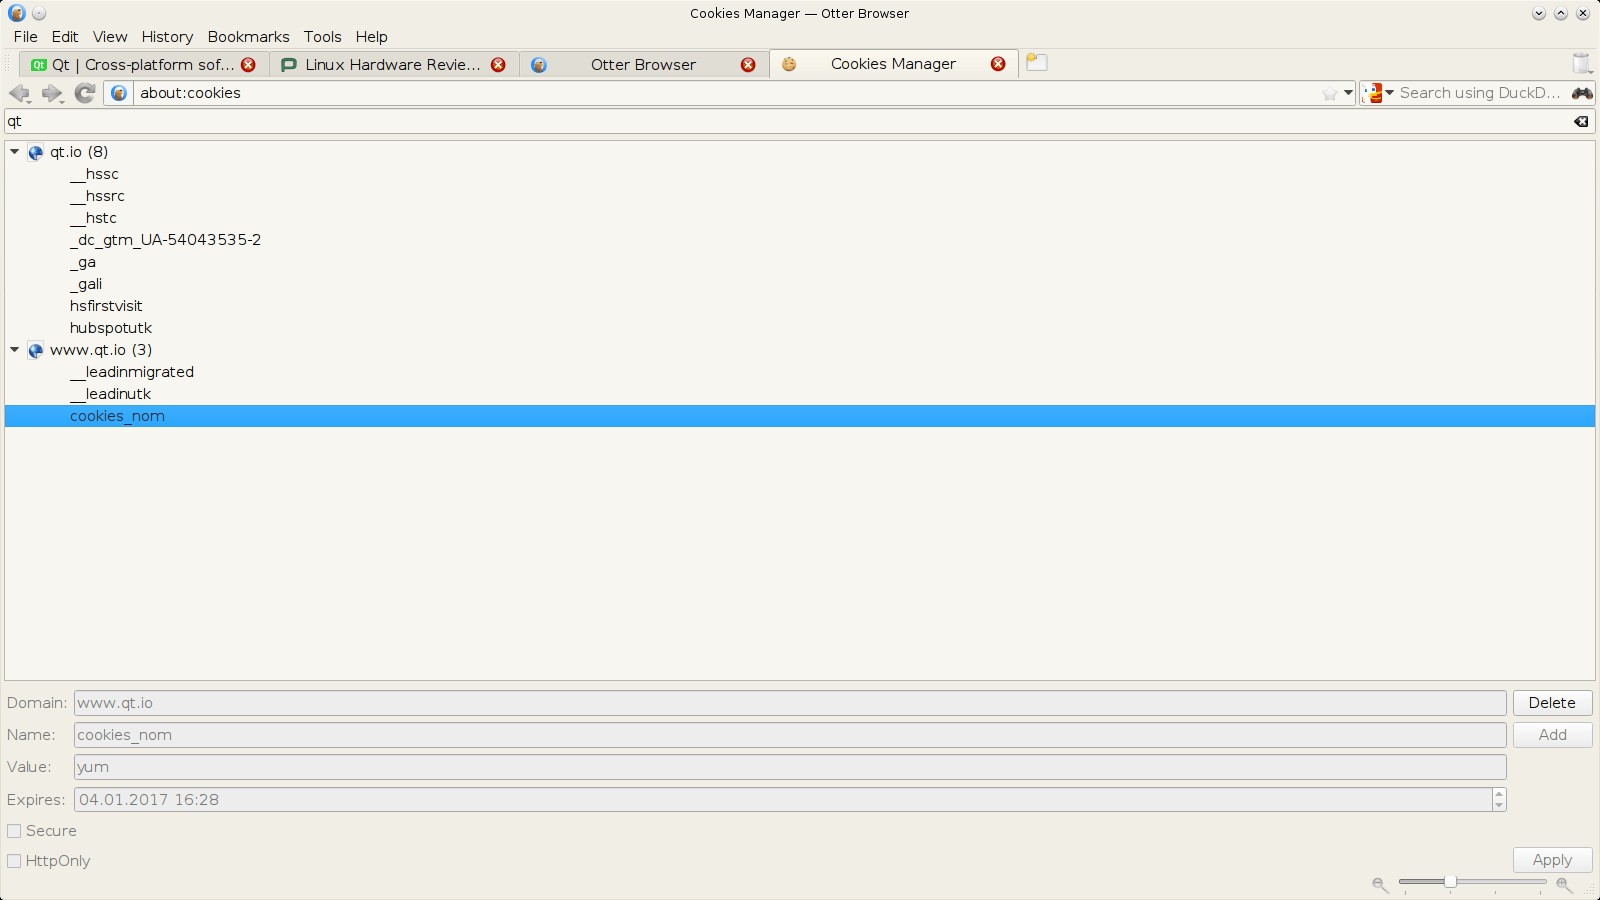Screen dimensions: 1600x900
Task: Select the __hssrc cookie
Action: (97, 196)
